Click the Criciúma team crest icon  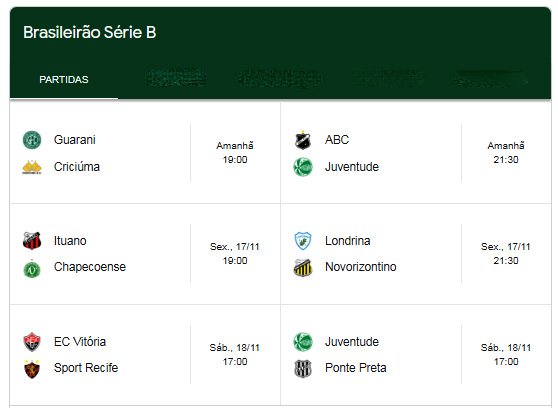(32, 167)
